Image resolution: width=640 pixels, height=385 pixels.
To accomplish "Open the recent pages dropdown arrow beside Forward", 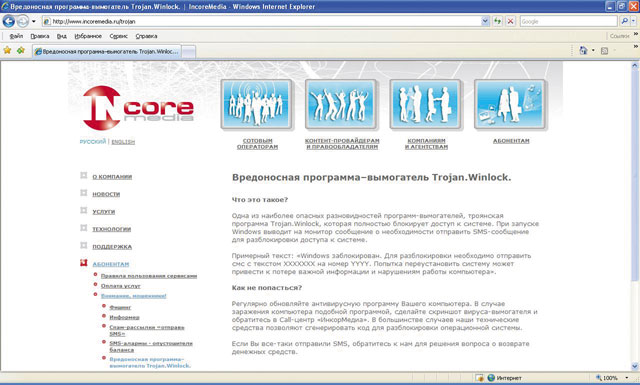I will (33, 21).
